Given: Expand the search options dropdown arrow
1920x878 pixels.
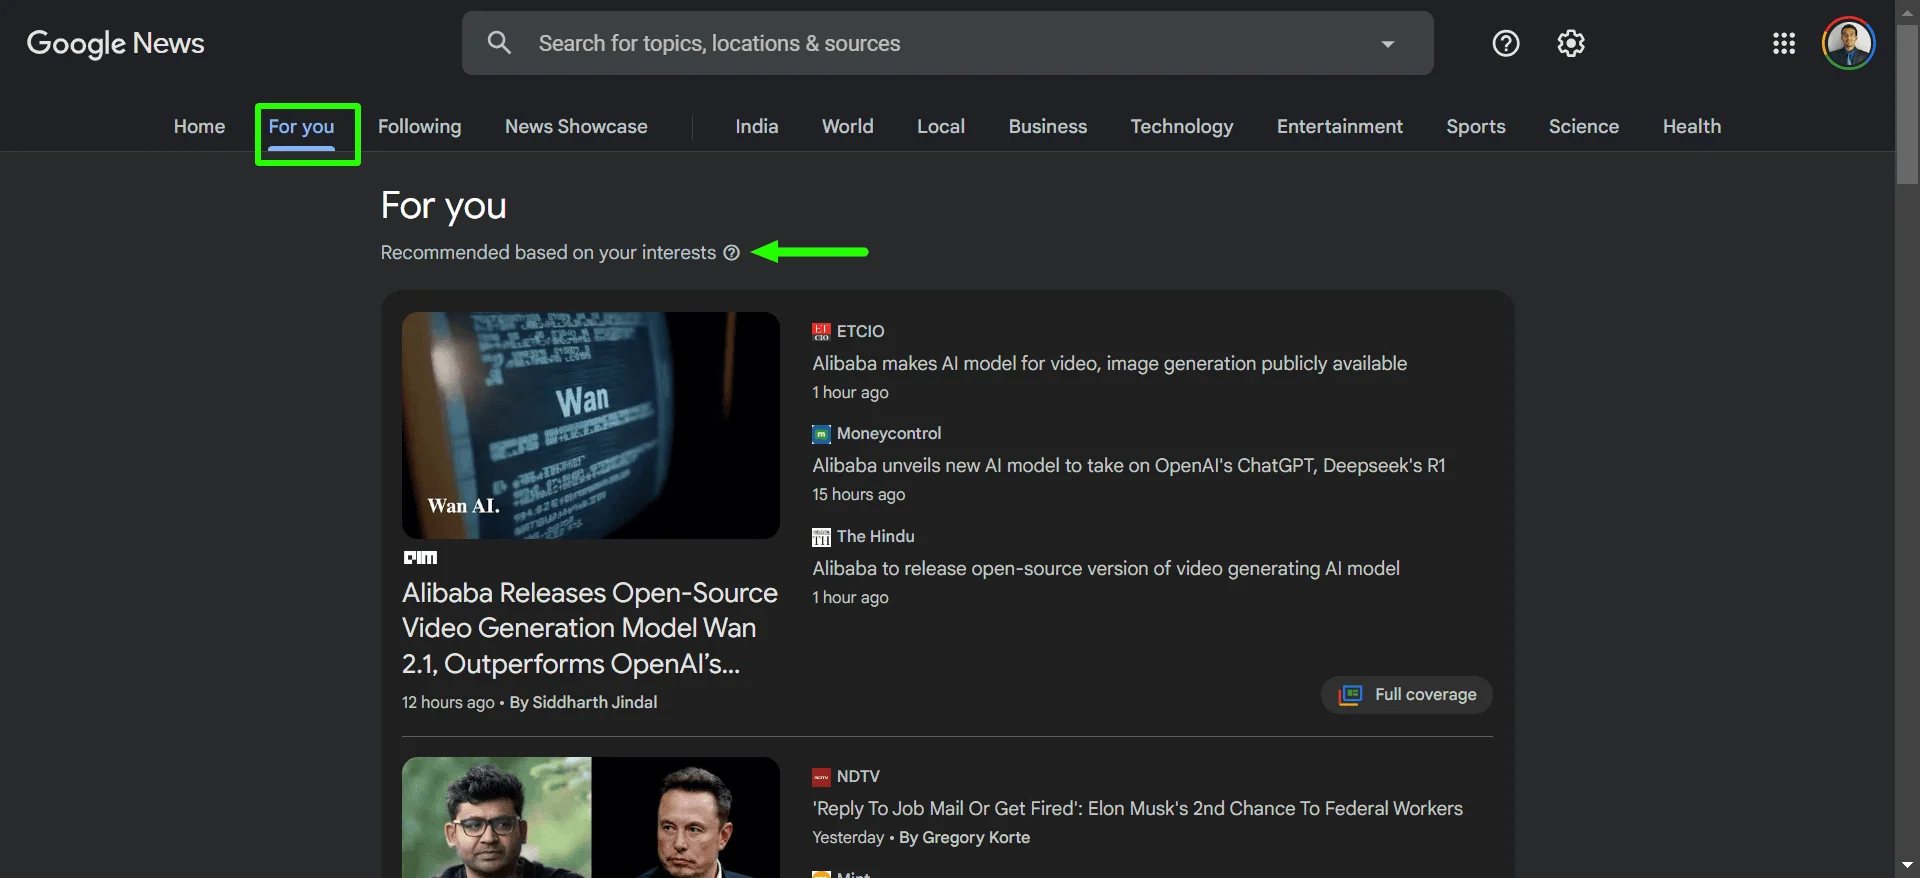Looking at the screenshot, I should click(x=1387, y=44).
